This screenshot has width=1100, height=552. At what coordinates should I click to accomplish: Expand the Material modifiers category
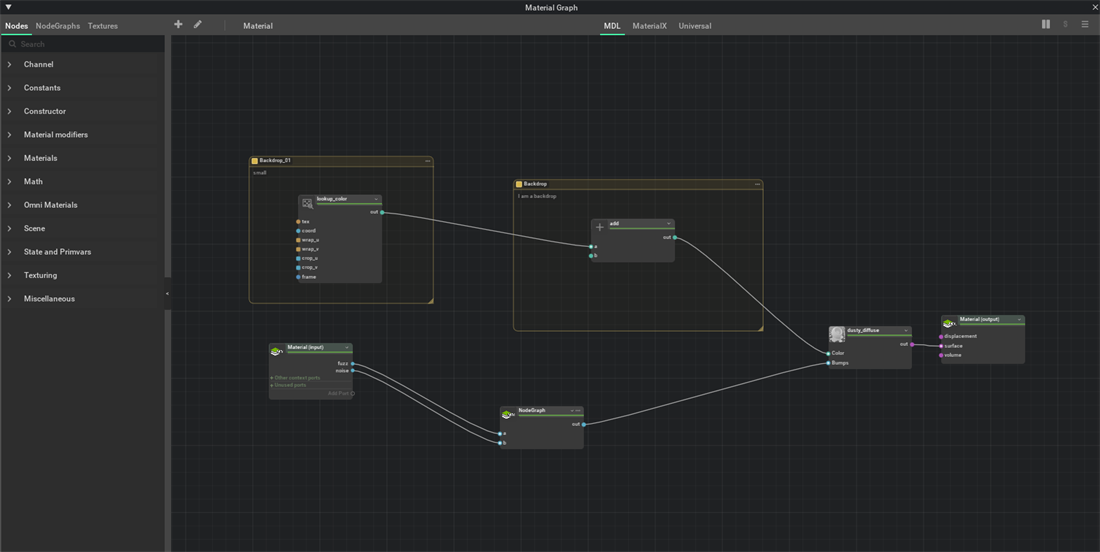9,135
